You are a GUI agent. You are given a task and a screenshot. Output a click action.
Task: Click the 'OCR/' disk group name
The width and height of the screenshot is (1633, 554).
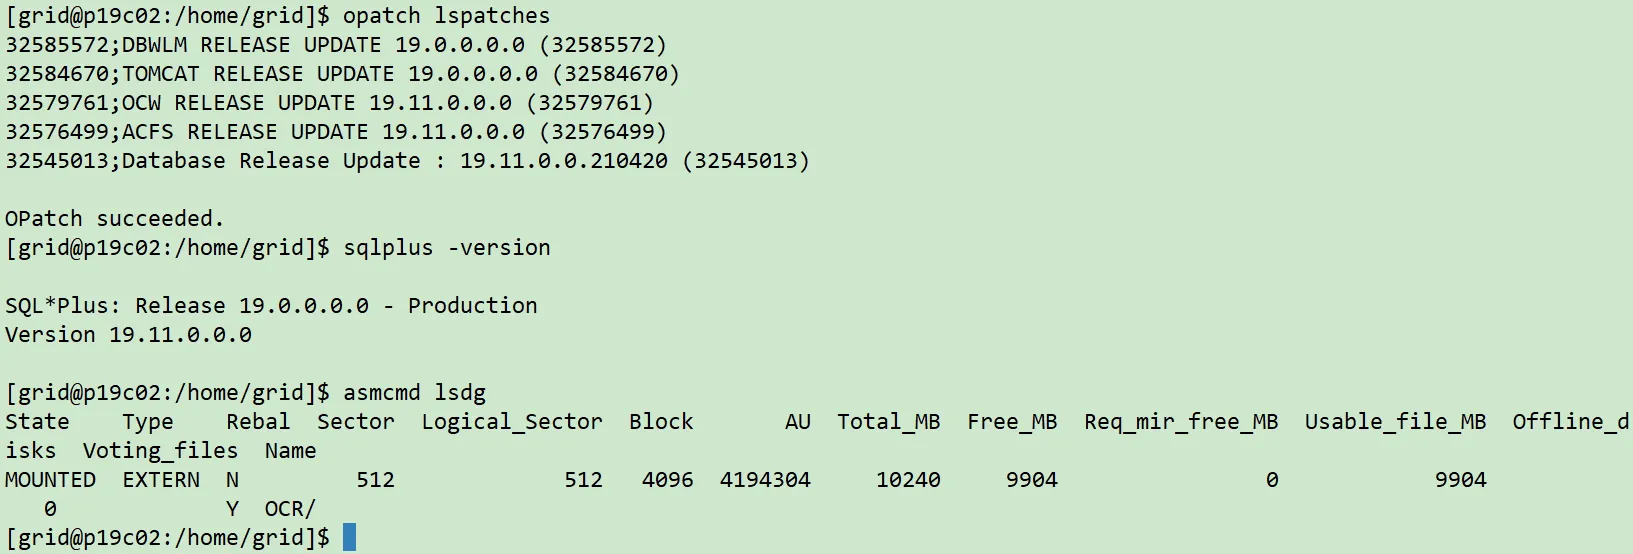click(290, 509)
